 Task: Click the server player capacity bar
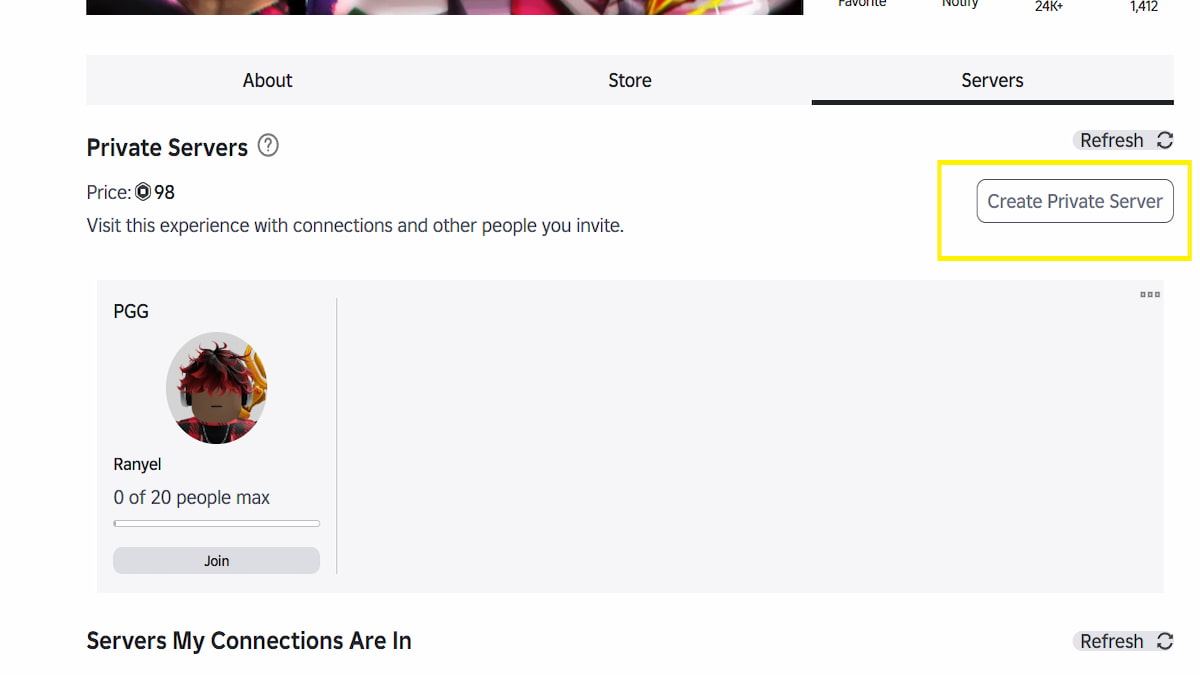click(216, 523)
